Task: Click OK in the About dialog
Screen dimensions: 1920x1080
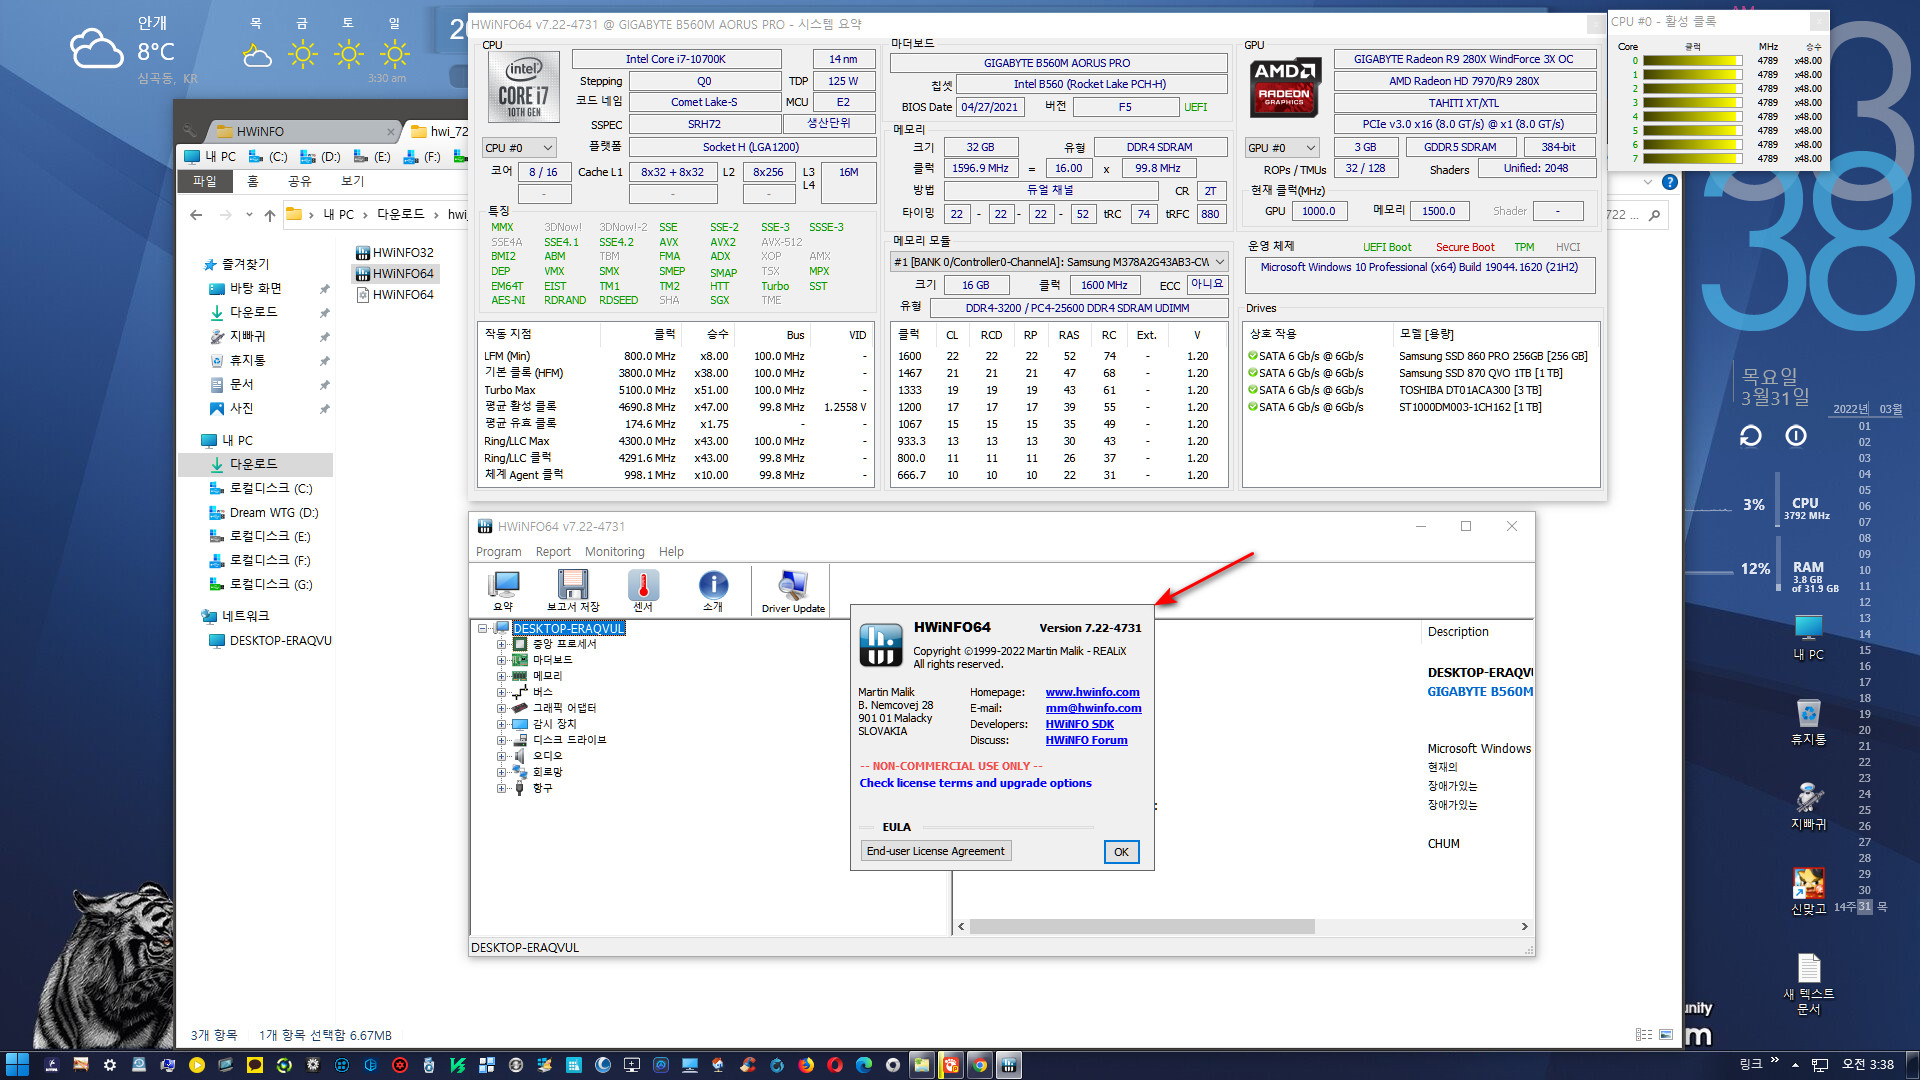Action: [1121, 852]
